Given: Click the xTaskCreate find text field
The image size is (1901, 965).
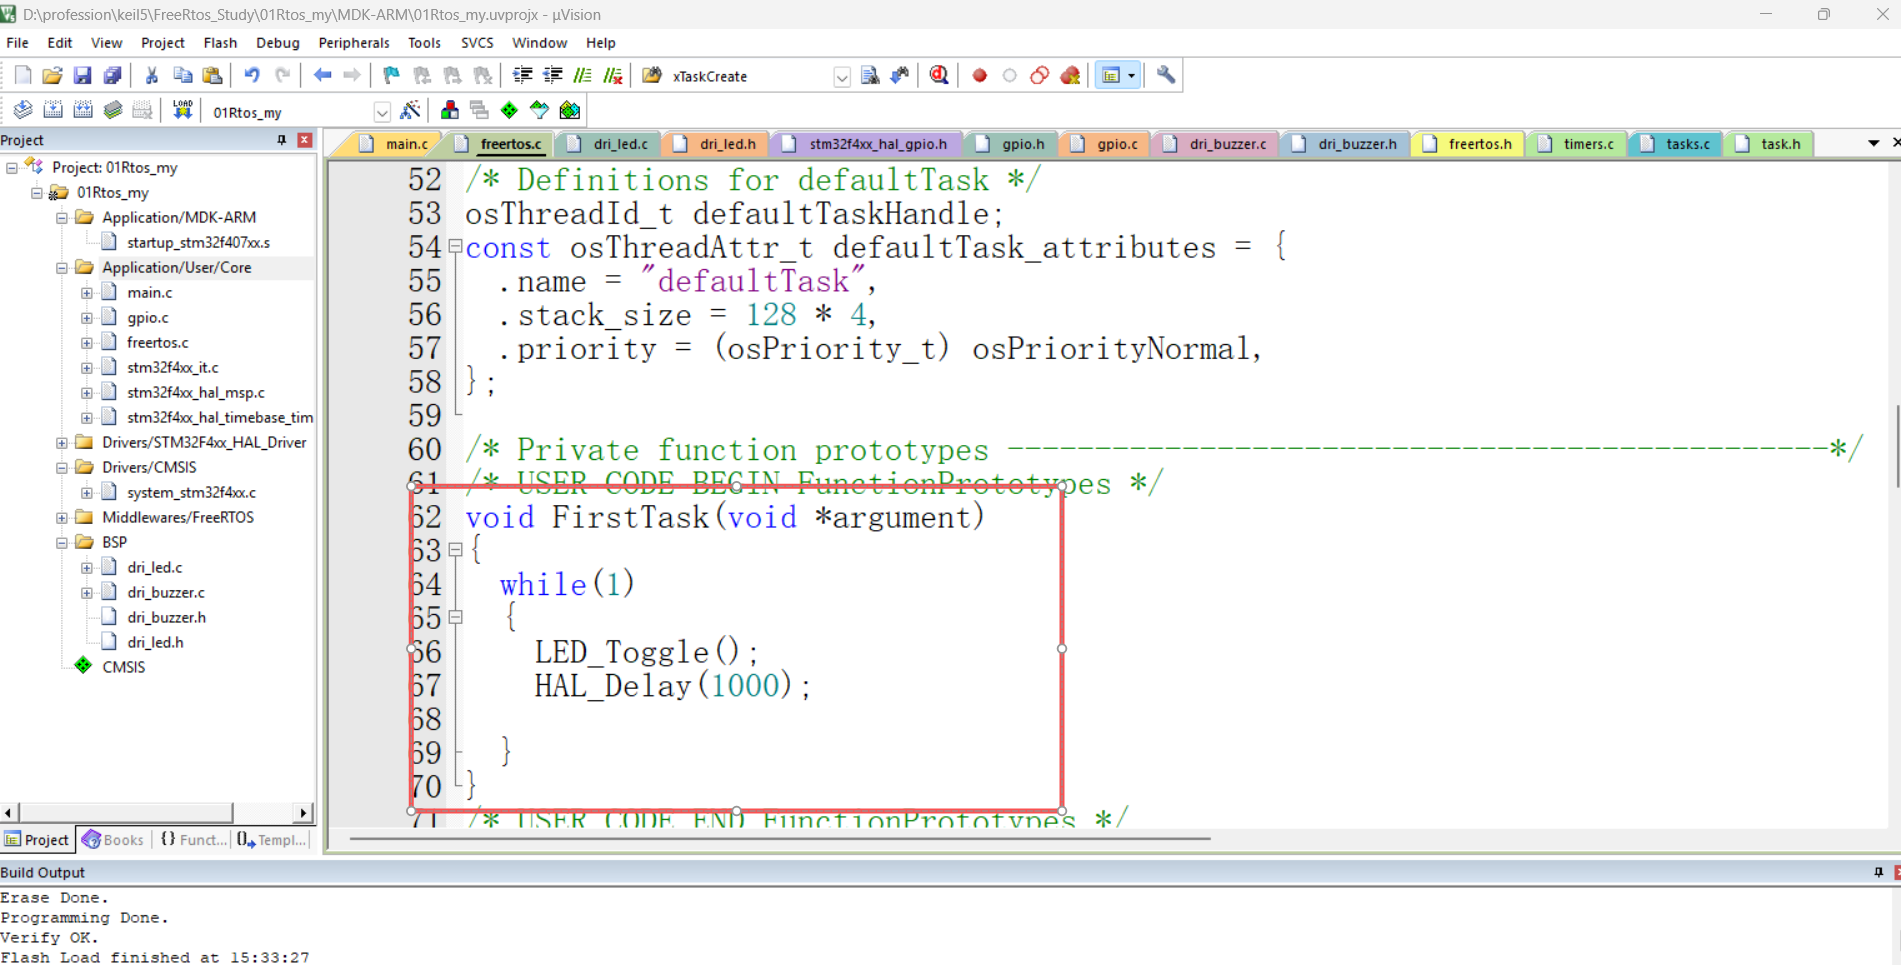Looking at the screenshot, I should point(750,77).
